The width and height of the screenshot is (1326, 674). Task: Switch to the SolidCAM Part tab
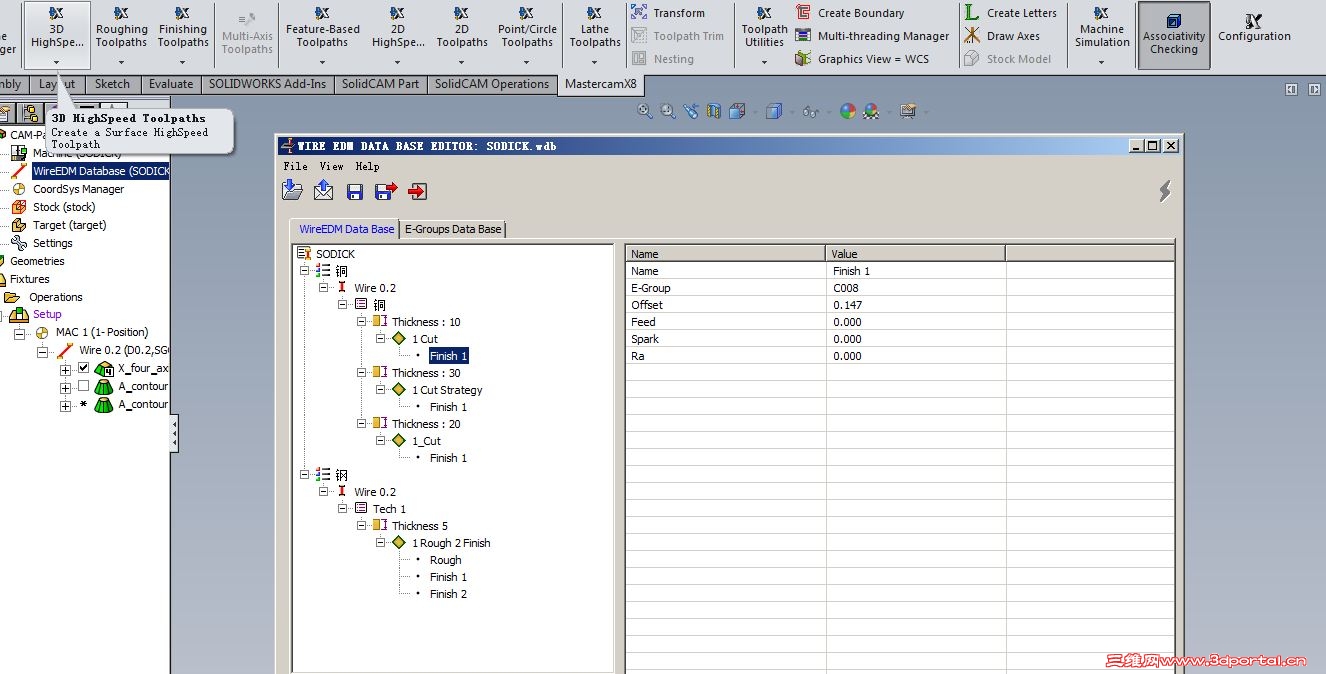tap(380, 84)
